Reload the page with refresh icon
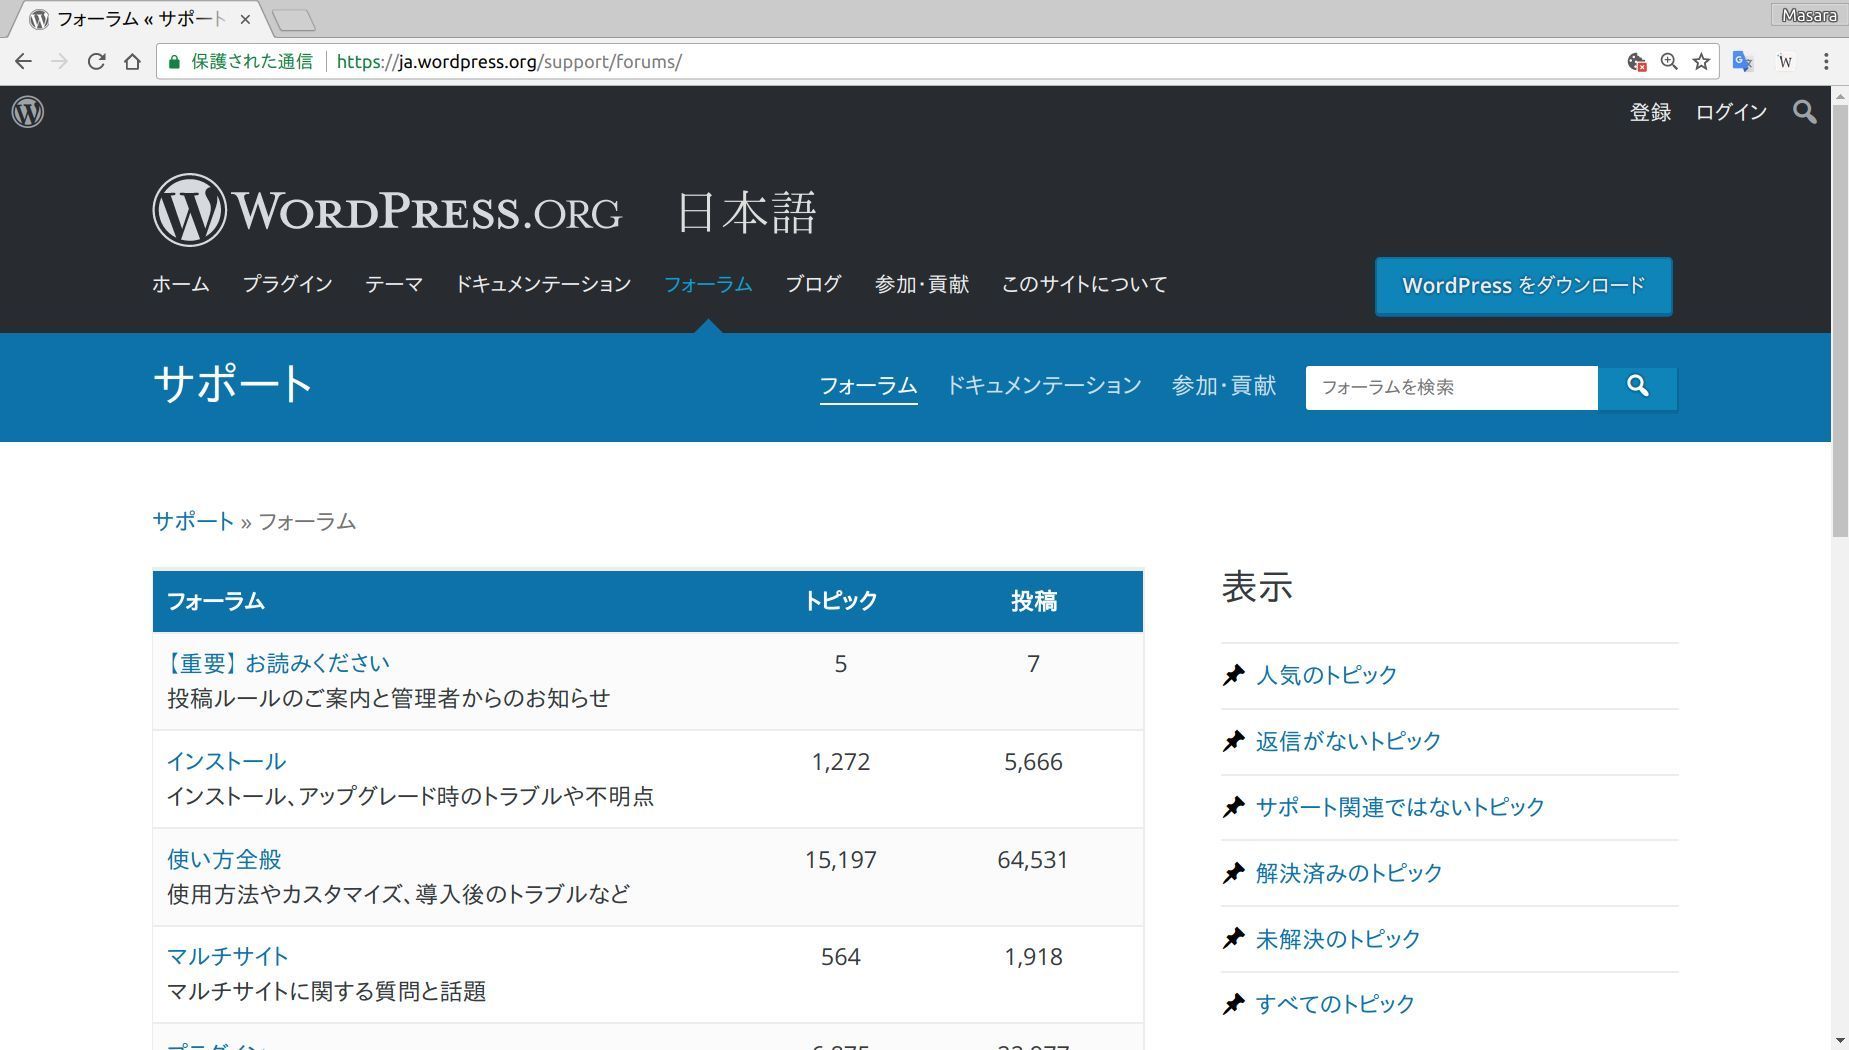 [x=96, y=62]
